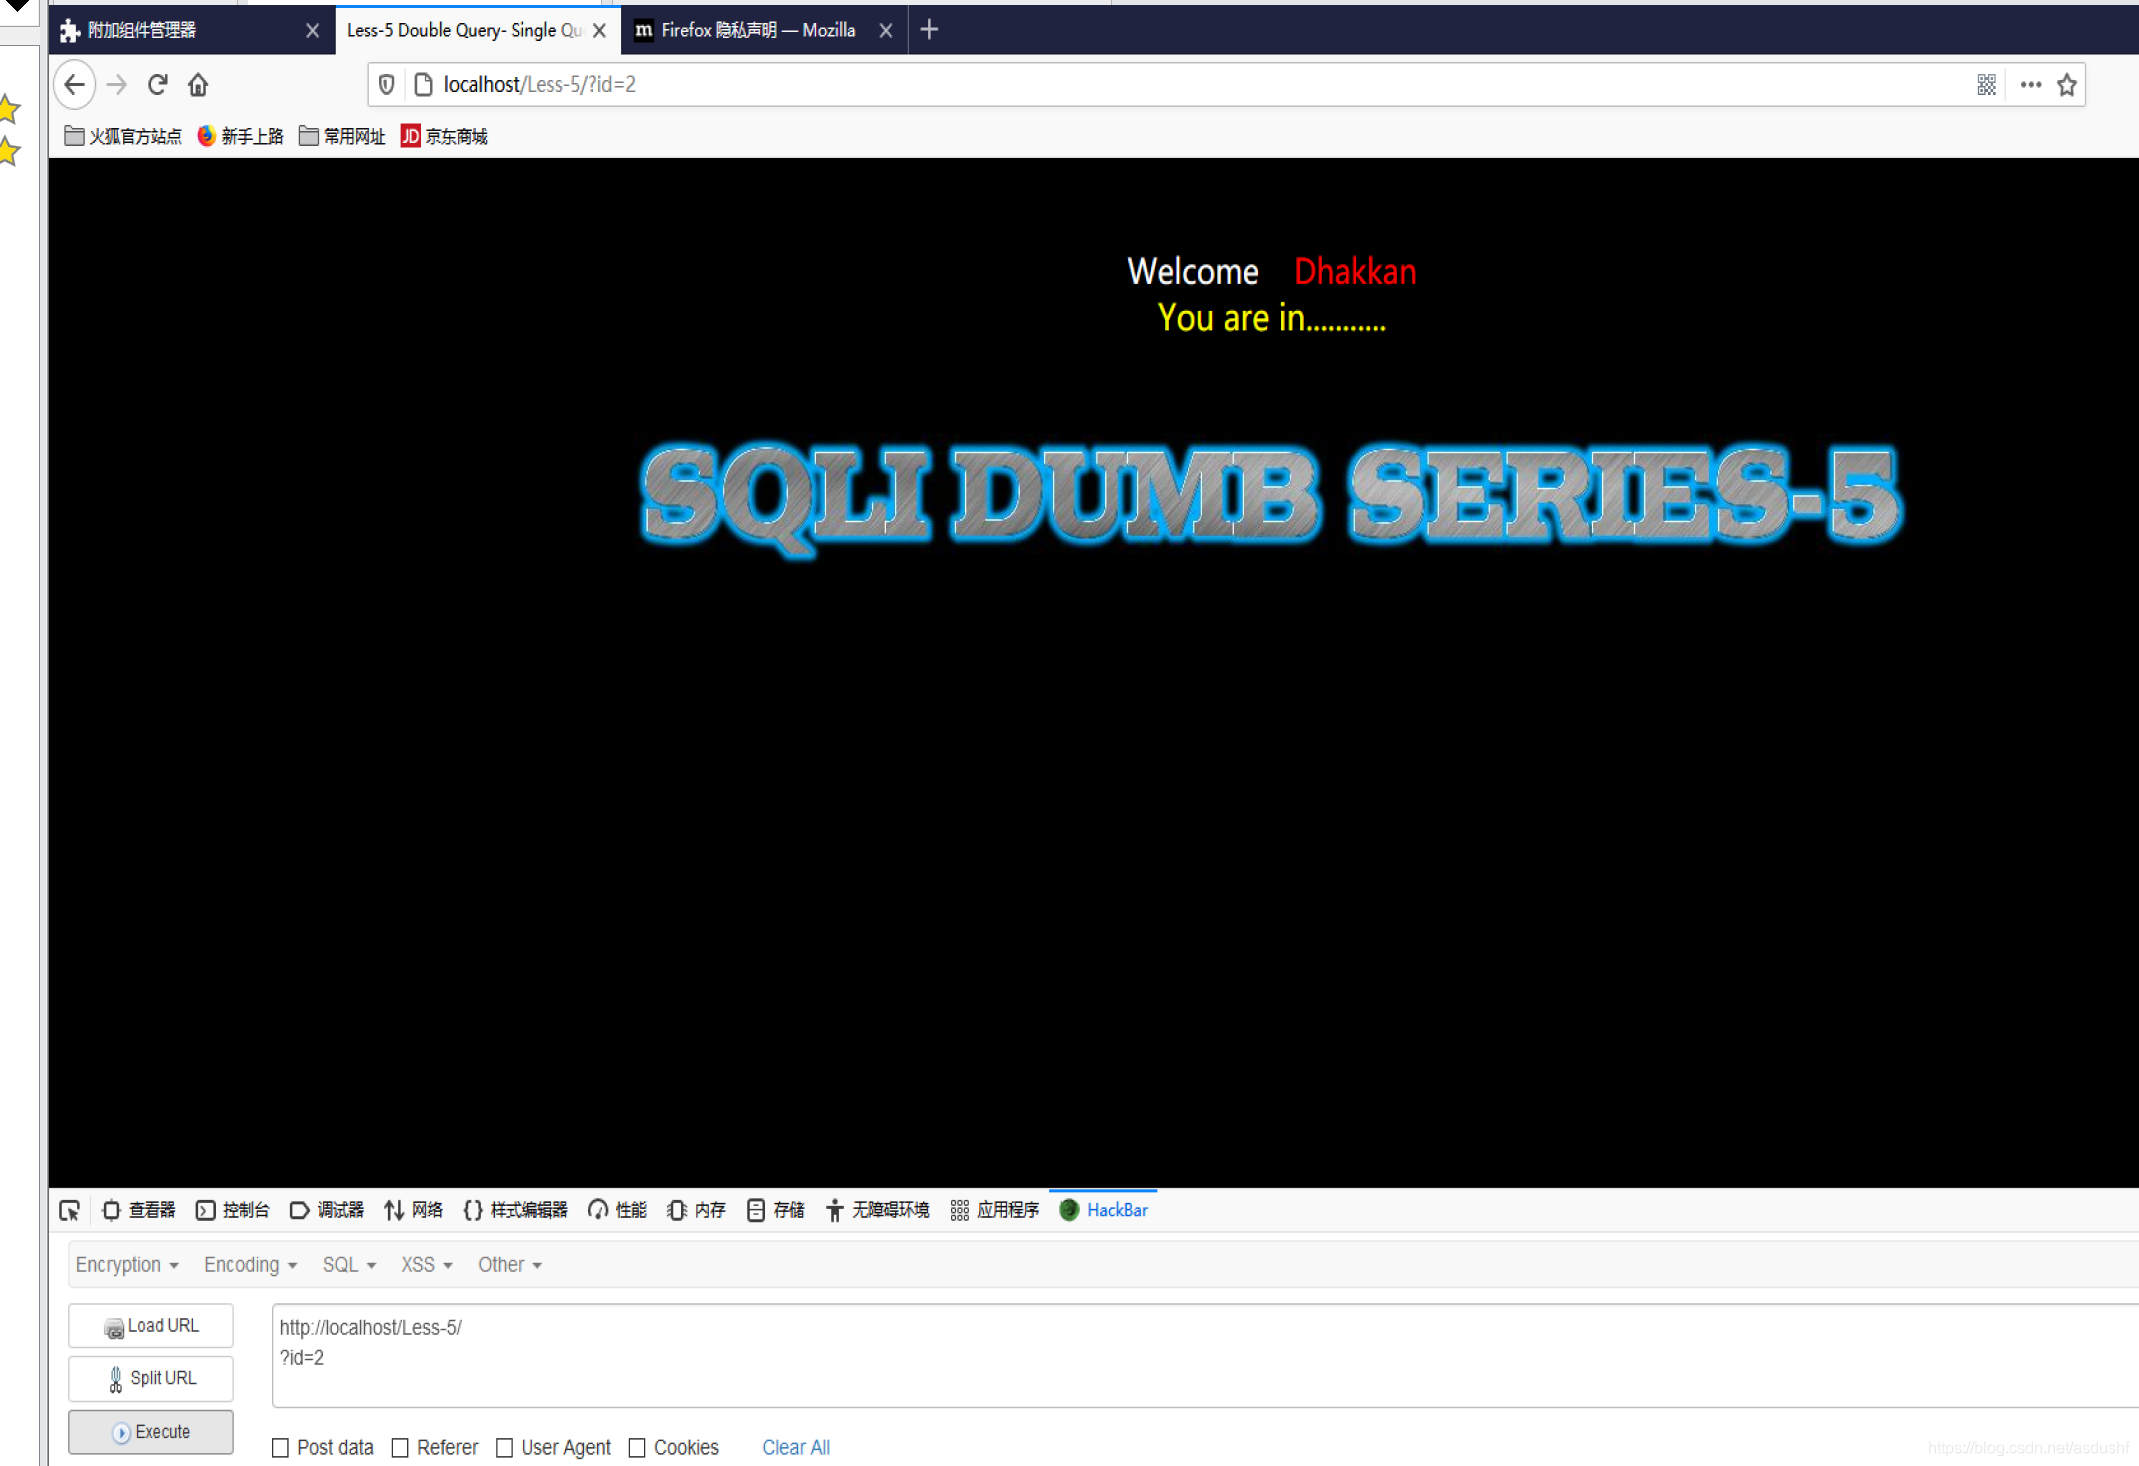Expand the Encryption dropdown
2139x1466 pixels.
click(x=126, y=1265)
